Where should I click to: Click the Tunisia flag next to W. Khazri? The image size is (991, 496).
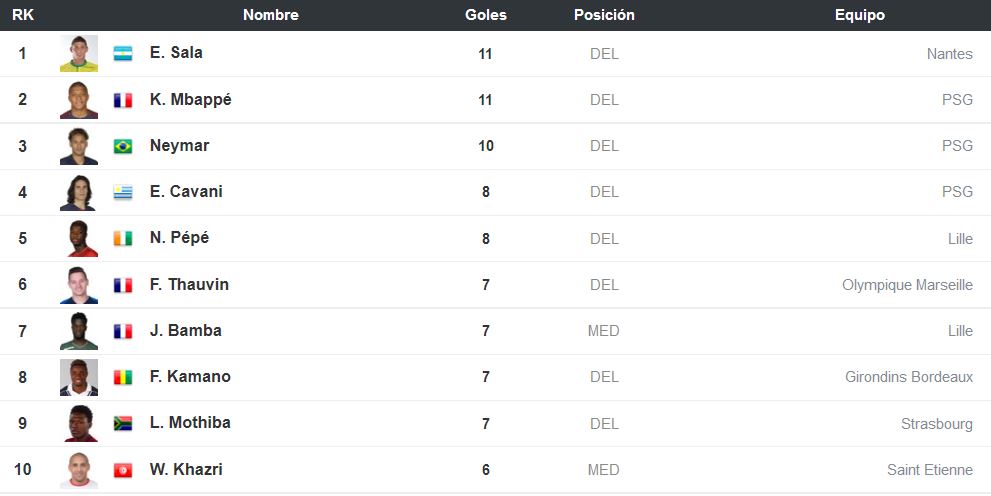123,470
